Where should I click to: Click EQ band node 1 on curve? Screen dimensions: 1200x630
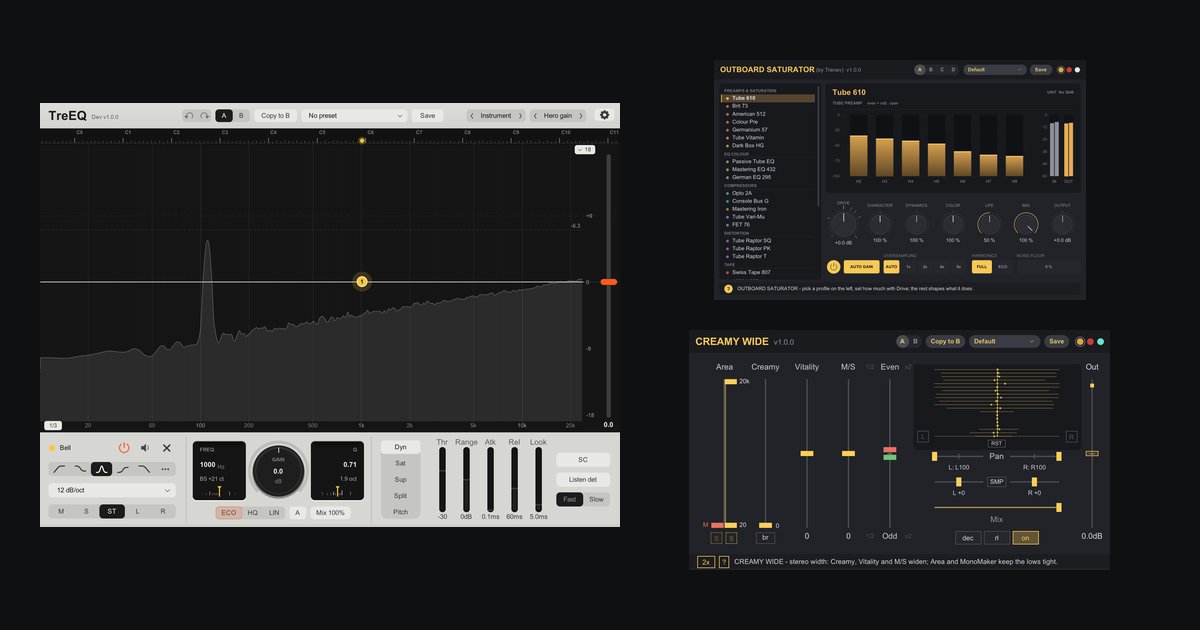362,282
